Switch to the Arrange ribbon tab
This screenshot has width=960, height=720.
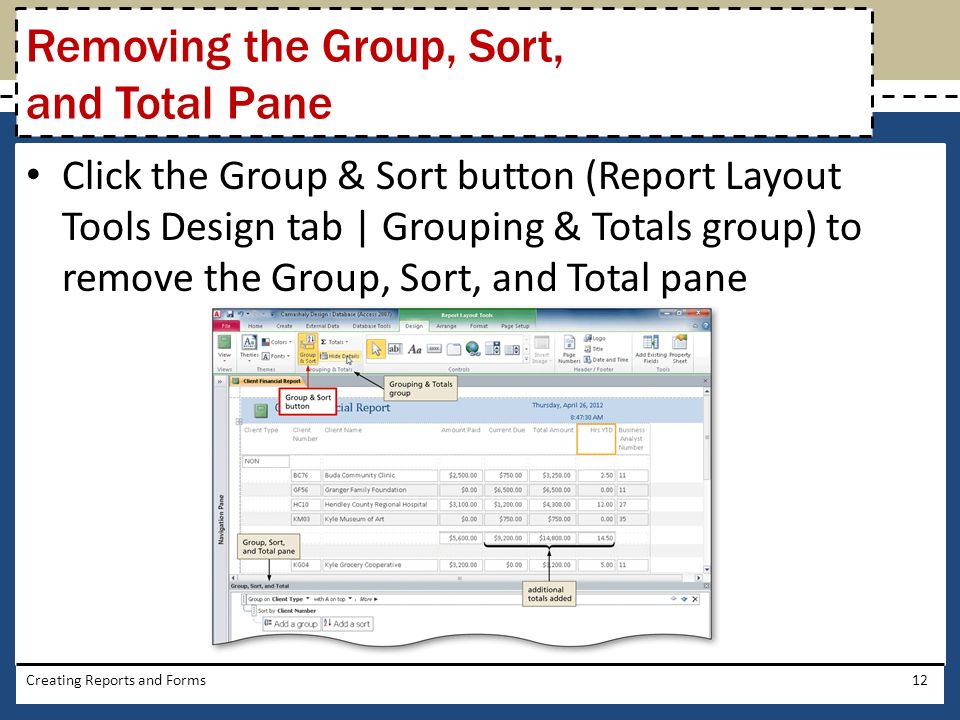pyautogui.click(x=446, y=326)
